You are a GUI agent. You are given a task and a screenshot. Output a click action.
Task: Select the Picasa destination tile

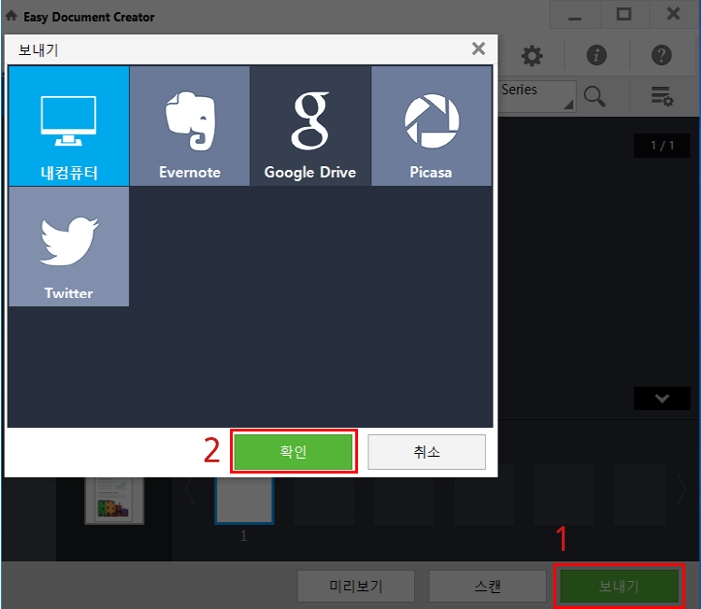click(x=431, y=126)
